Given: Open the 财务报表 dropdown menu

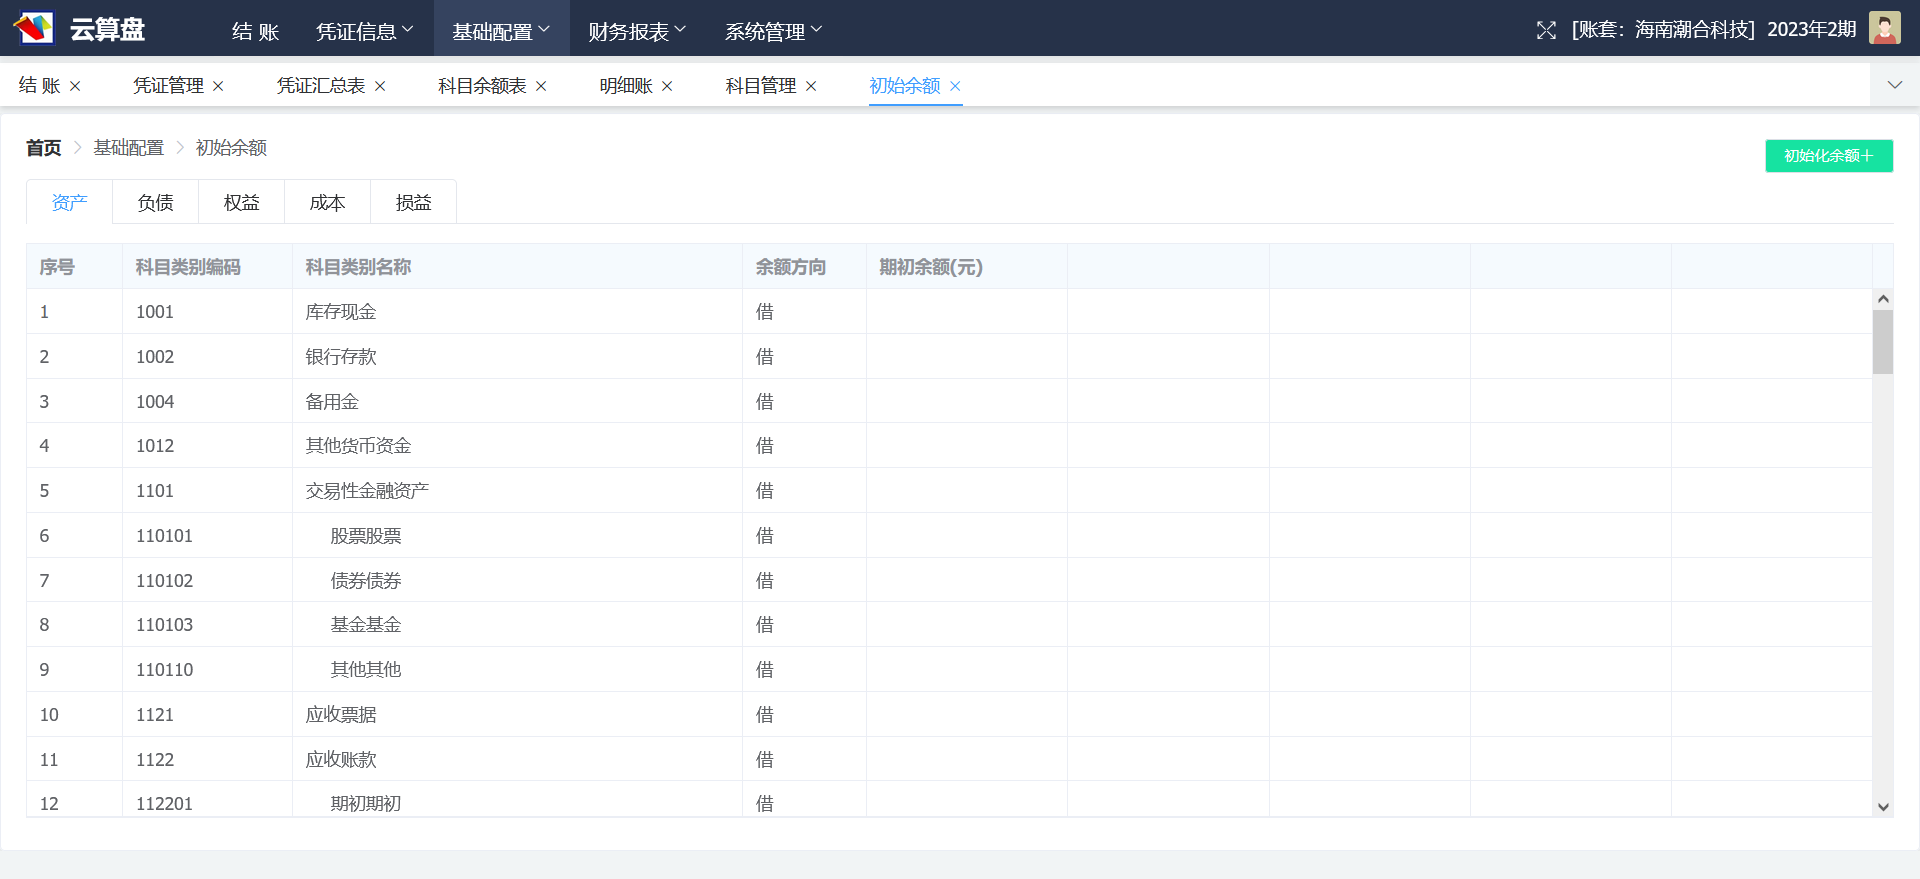Looking at the screenshot, I should pyautogui.click(x=637, y=31).
